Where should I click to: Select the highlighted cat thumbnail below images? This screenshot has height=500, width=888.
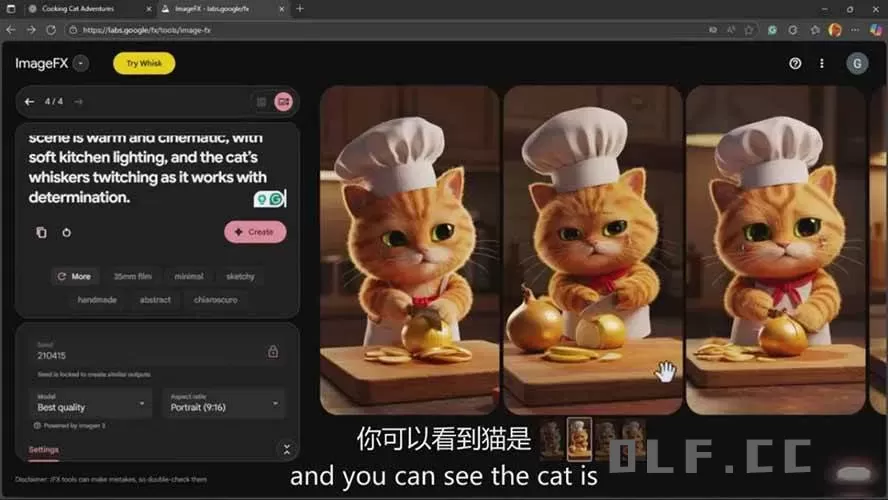(579, 438)
